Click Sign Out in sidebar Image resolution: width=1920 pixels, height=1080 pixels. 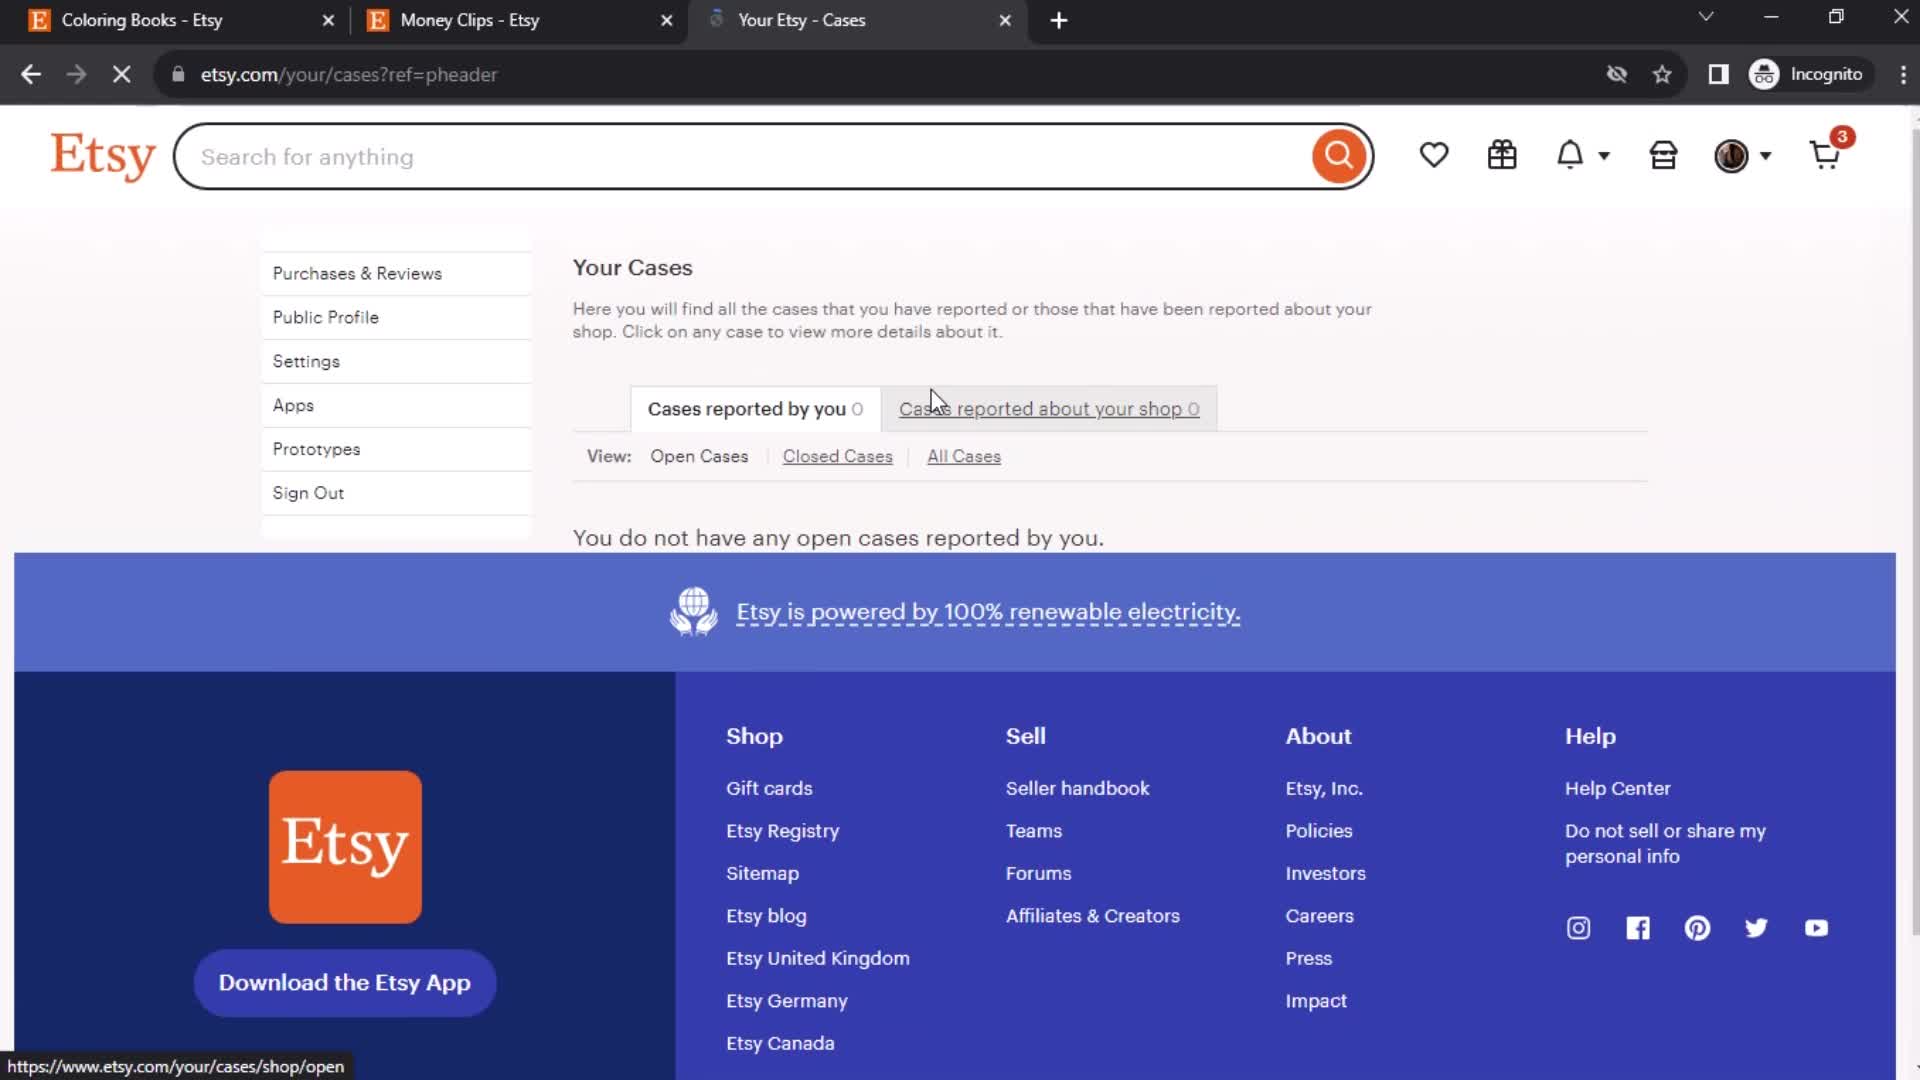[396, 493]
